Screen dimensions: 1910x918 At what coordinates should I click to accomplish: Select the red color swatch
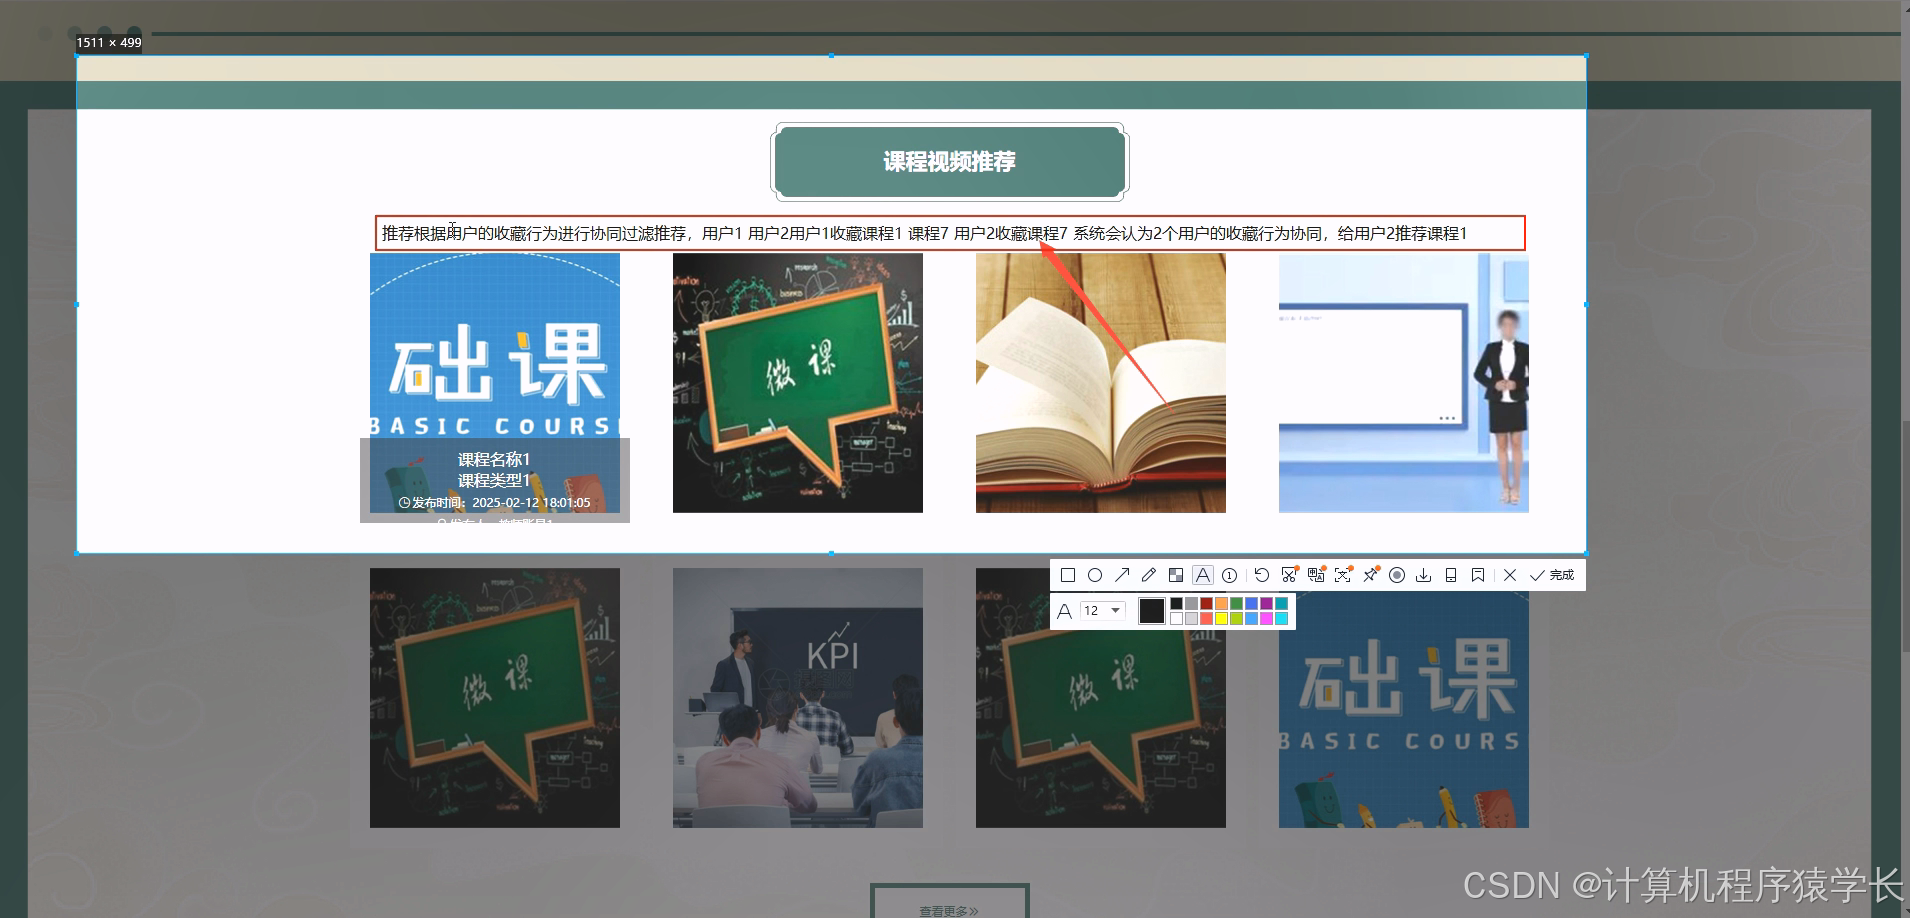[1207, 604]
